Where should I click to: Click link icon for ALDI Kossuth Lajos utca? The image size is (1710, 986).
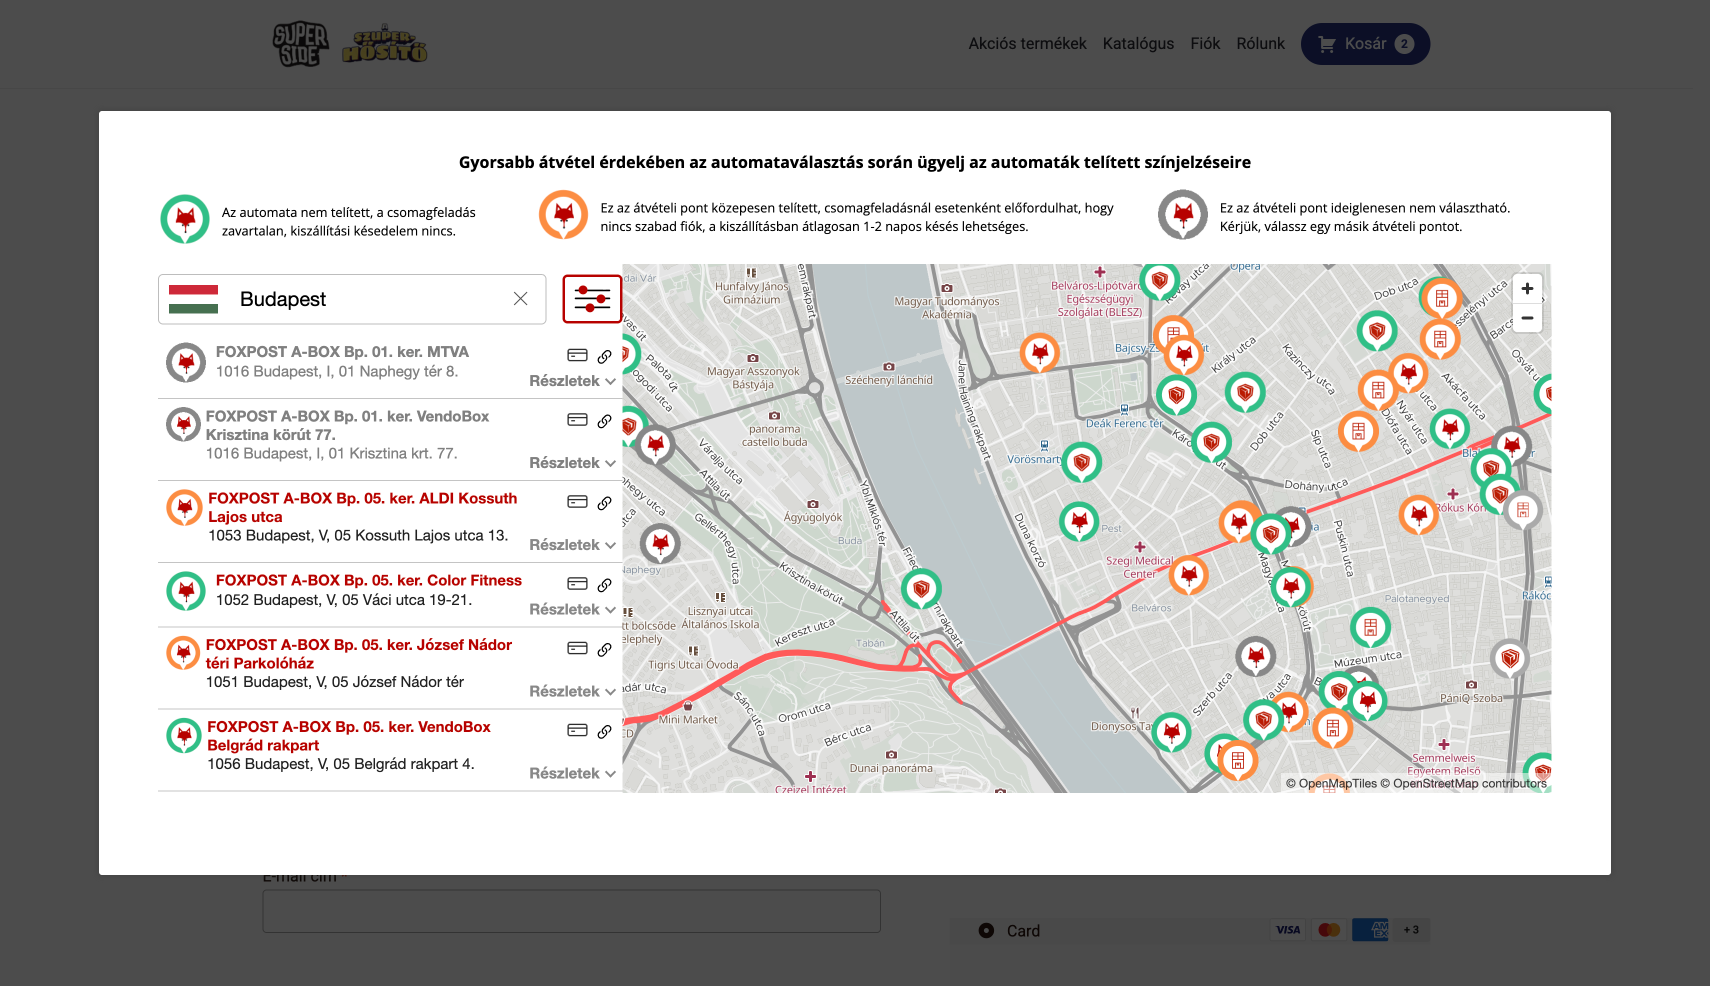click(x=604, y=503)
